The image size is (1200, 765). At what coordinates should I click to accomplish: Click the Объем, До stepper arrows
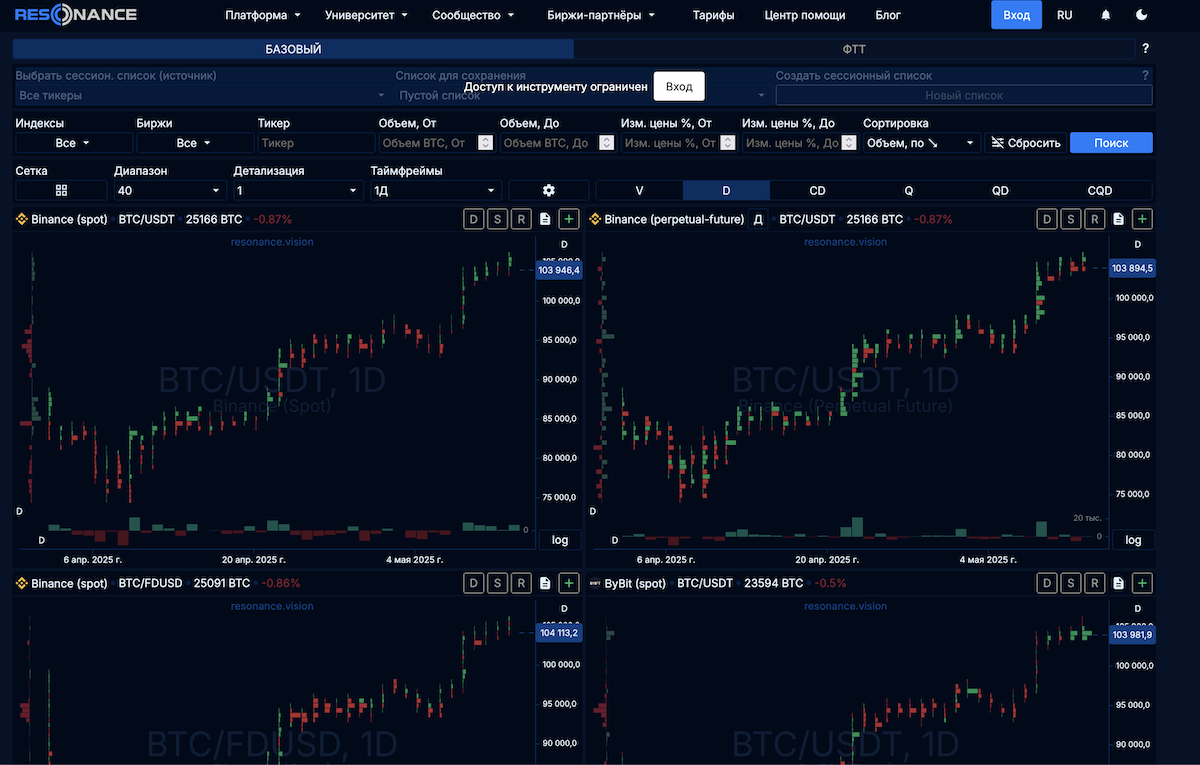pyautogui.click(x=606, y=143)
